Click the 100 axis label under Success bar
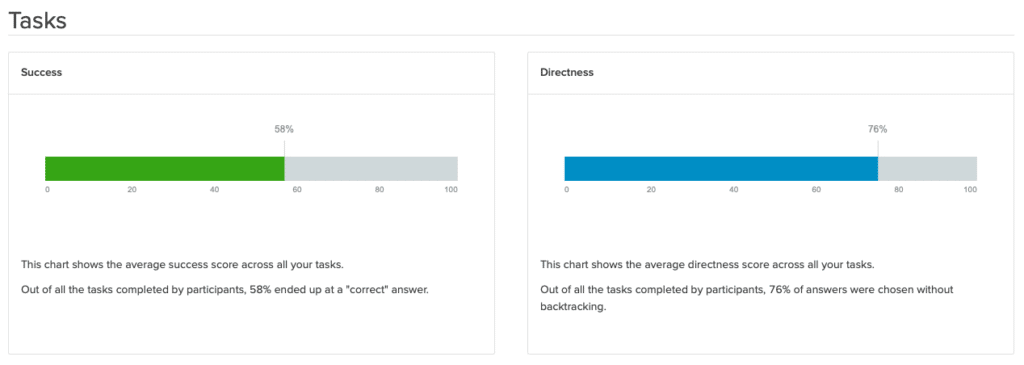Viewport: 1024px width, 365px height. pos(451,190)
